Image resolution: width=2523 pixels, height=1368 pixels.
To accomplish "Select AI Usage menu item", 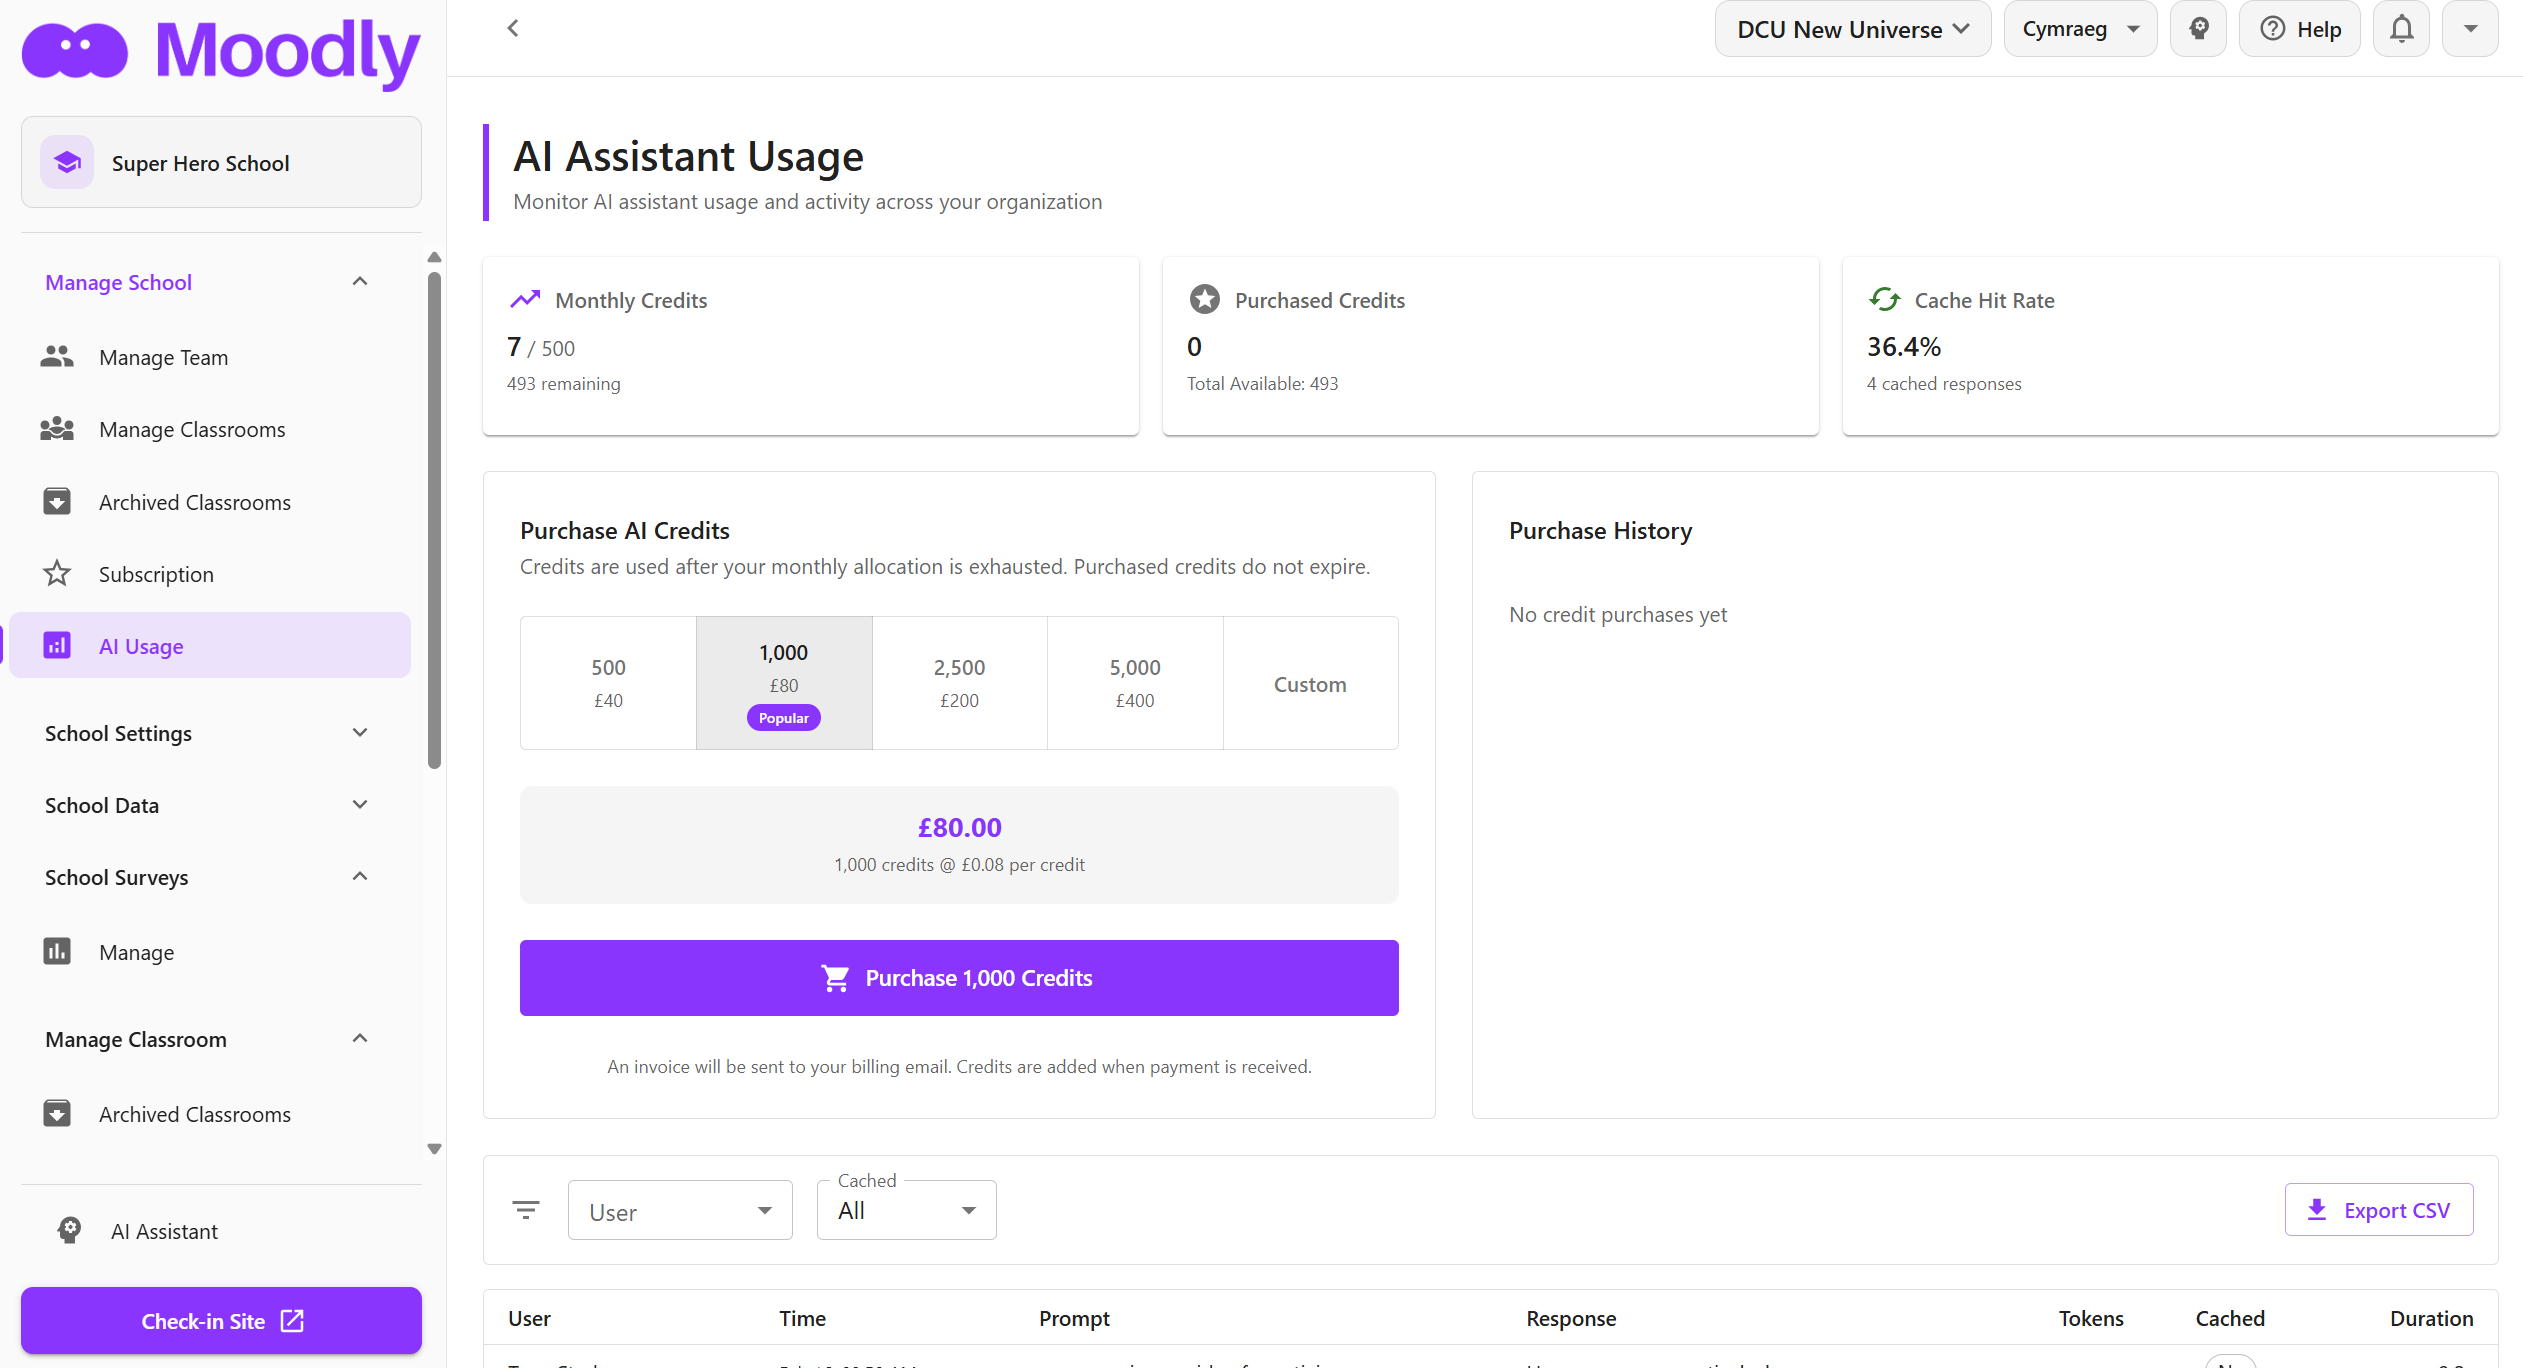I will tap(141, 646).
